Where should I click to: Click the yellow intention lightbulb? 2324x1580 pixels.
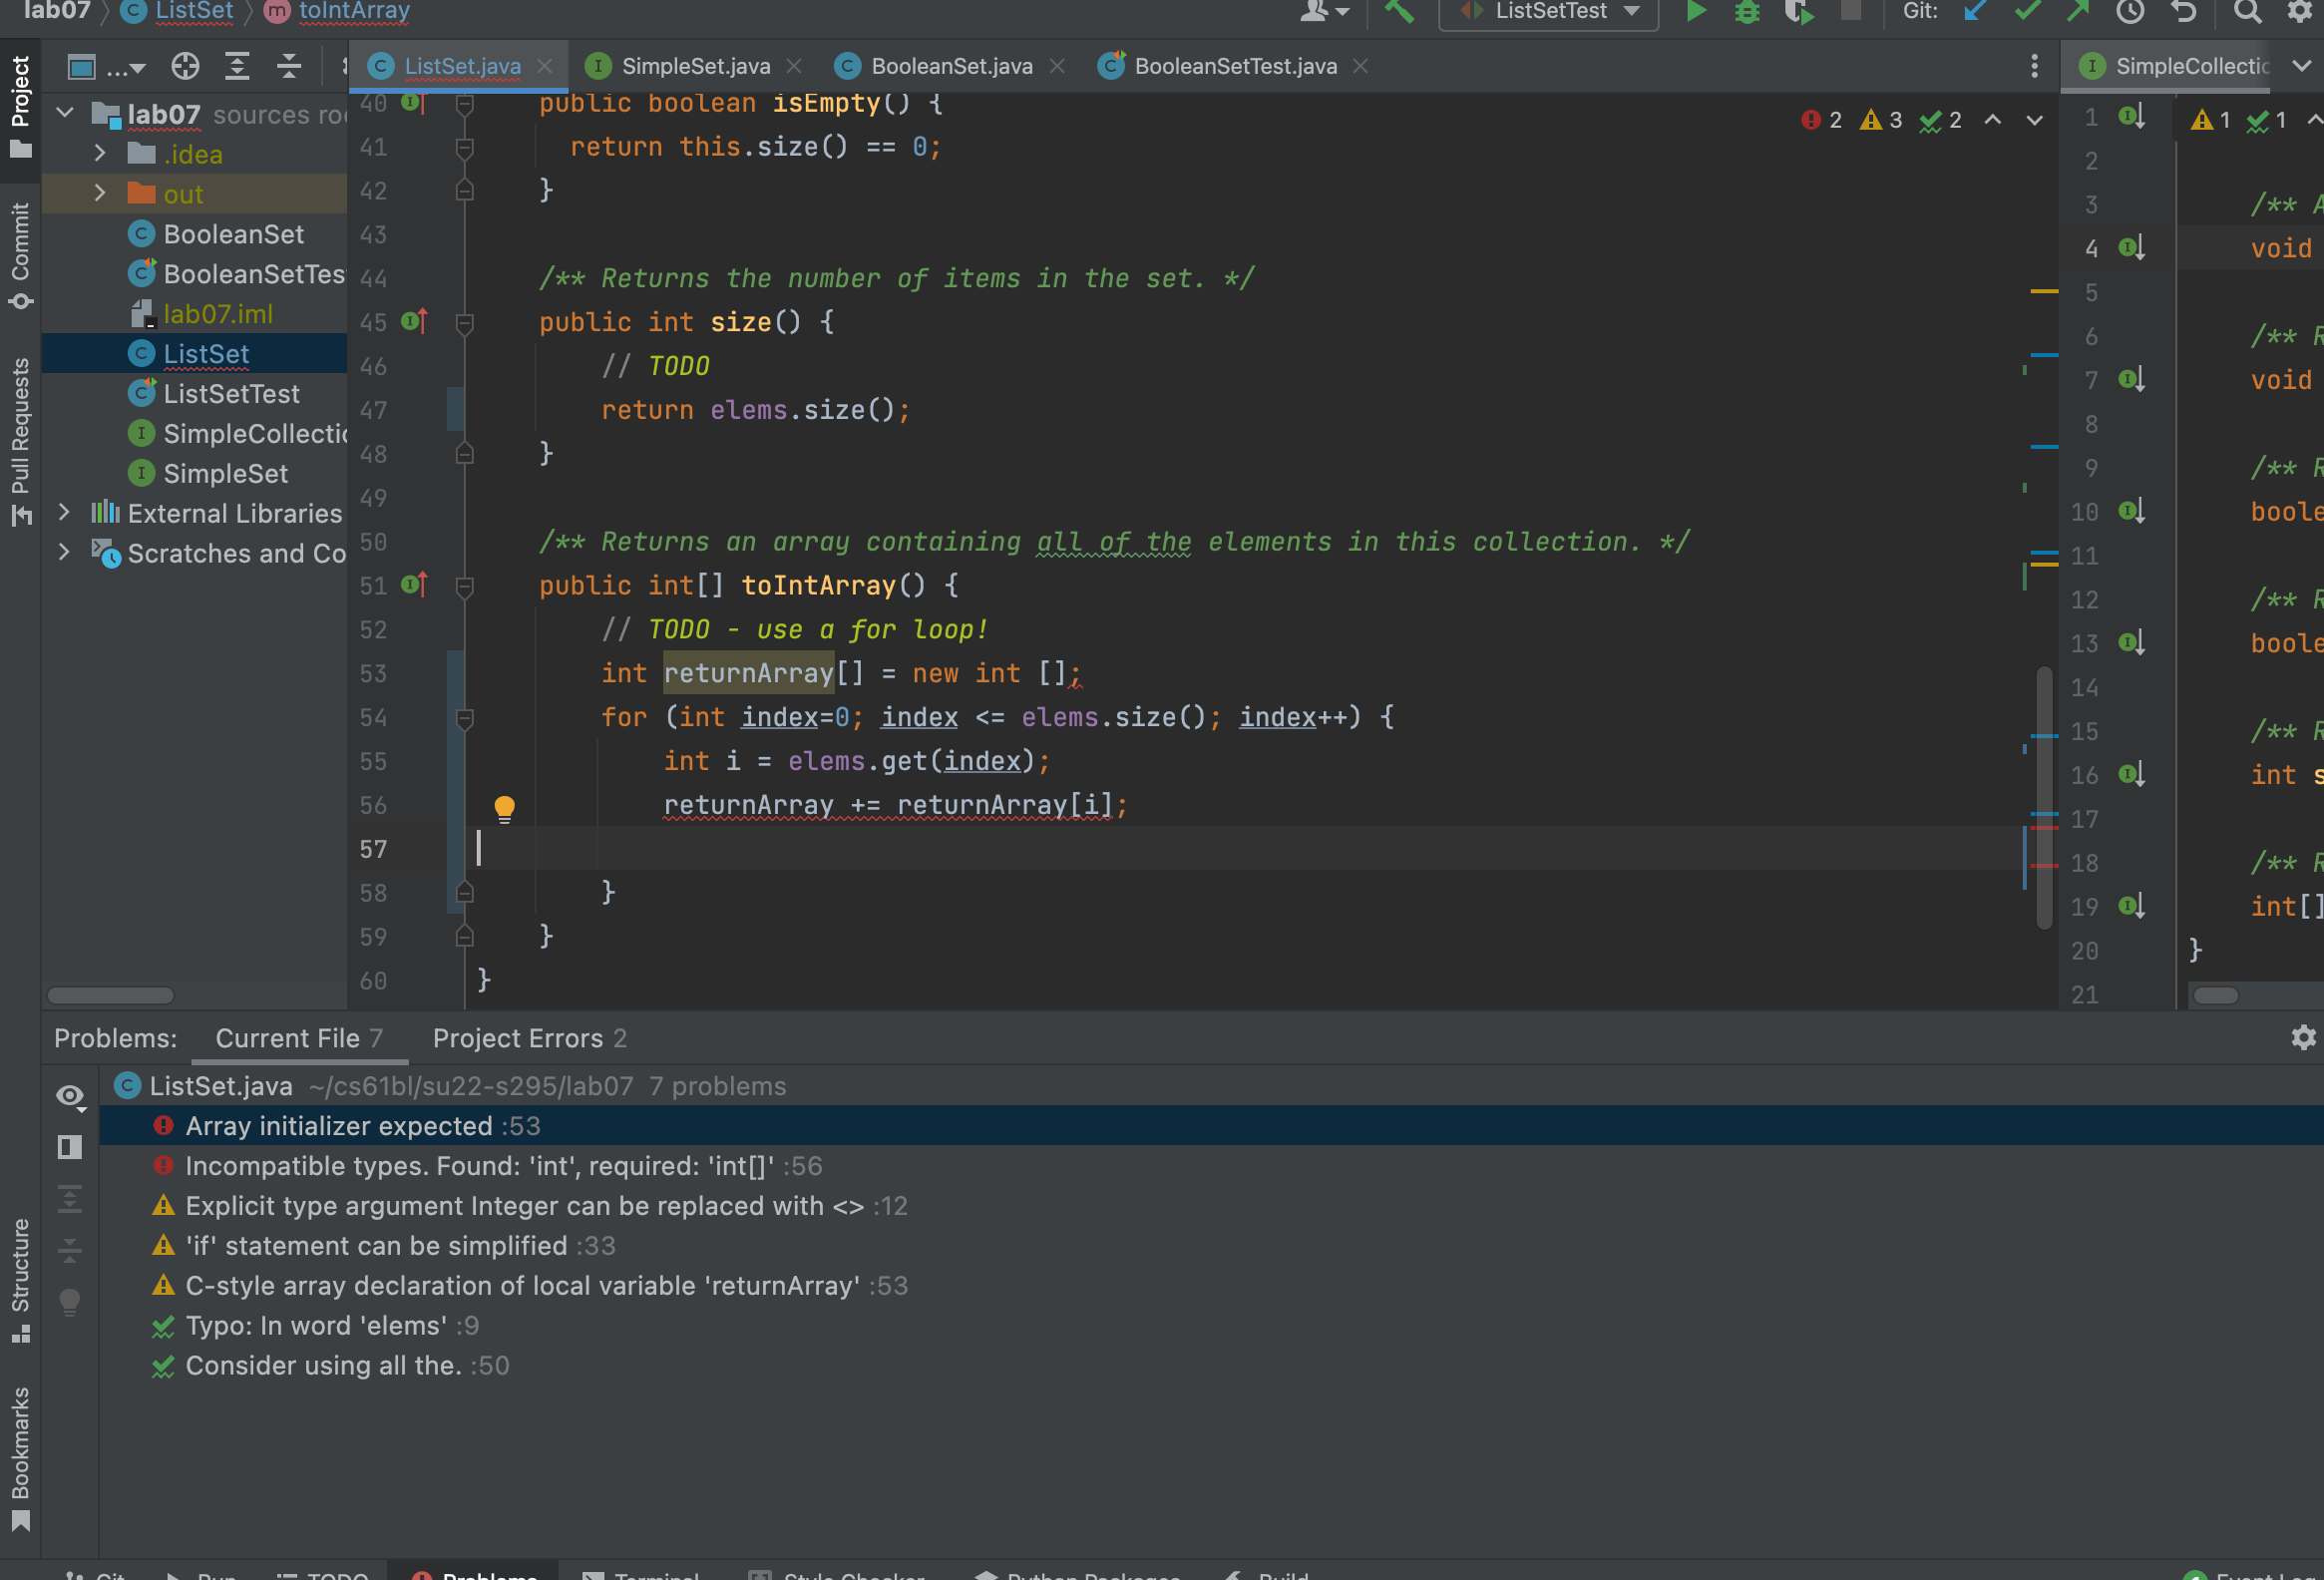[504, 808]
